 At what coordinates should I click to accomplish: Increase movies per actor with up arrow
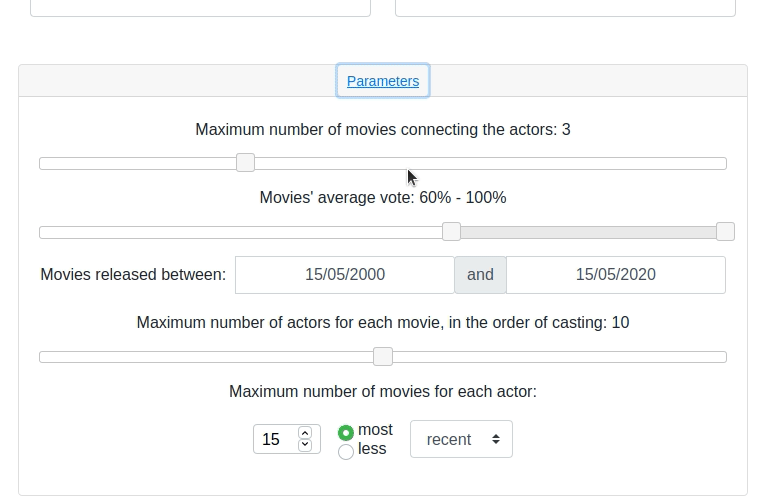click(x=305, y=433)
